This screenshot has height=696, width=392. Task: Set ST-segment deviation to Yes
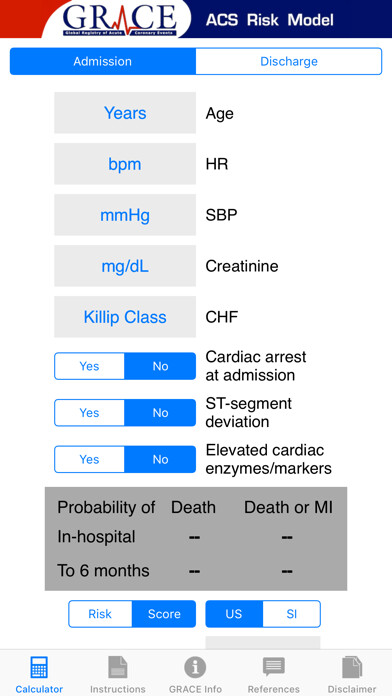click(x=89, y=413)
